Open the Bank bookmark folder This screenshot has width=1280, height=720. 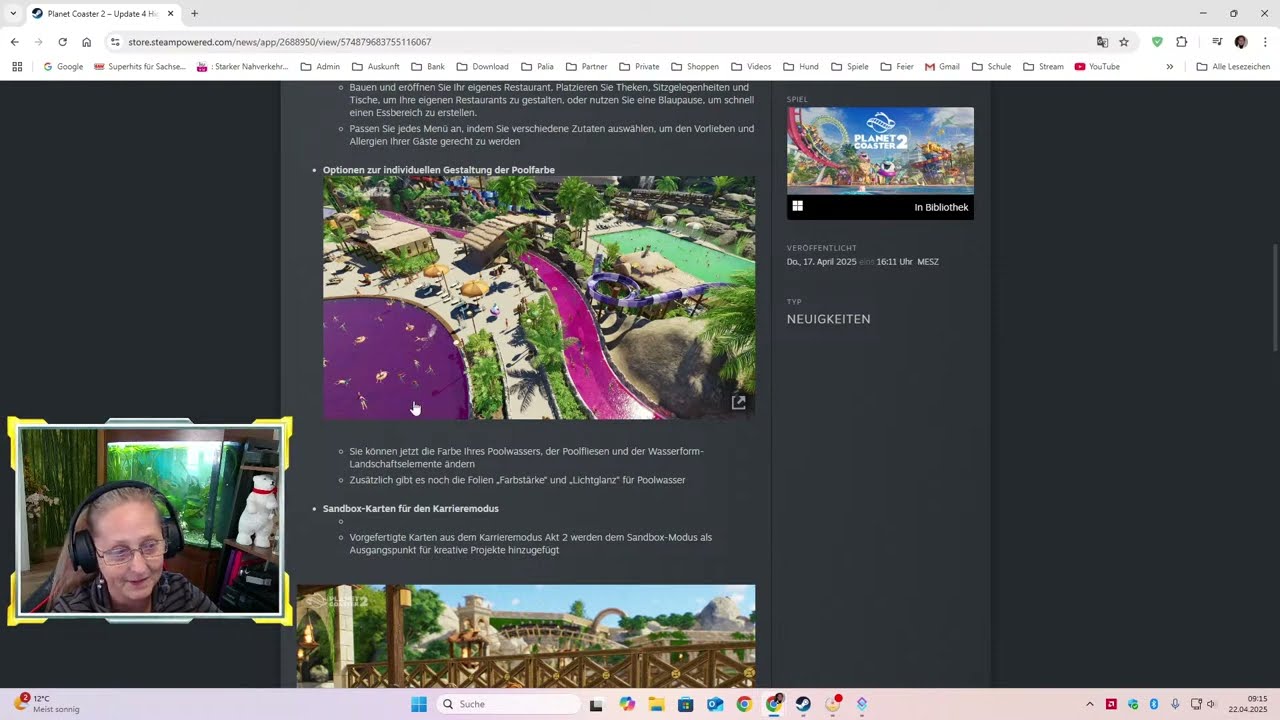point(427,67)
